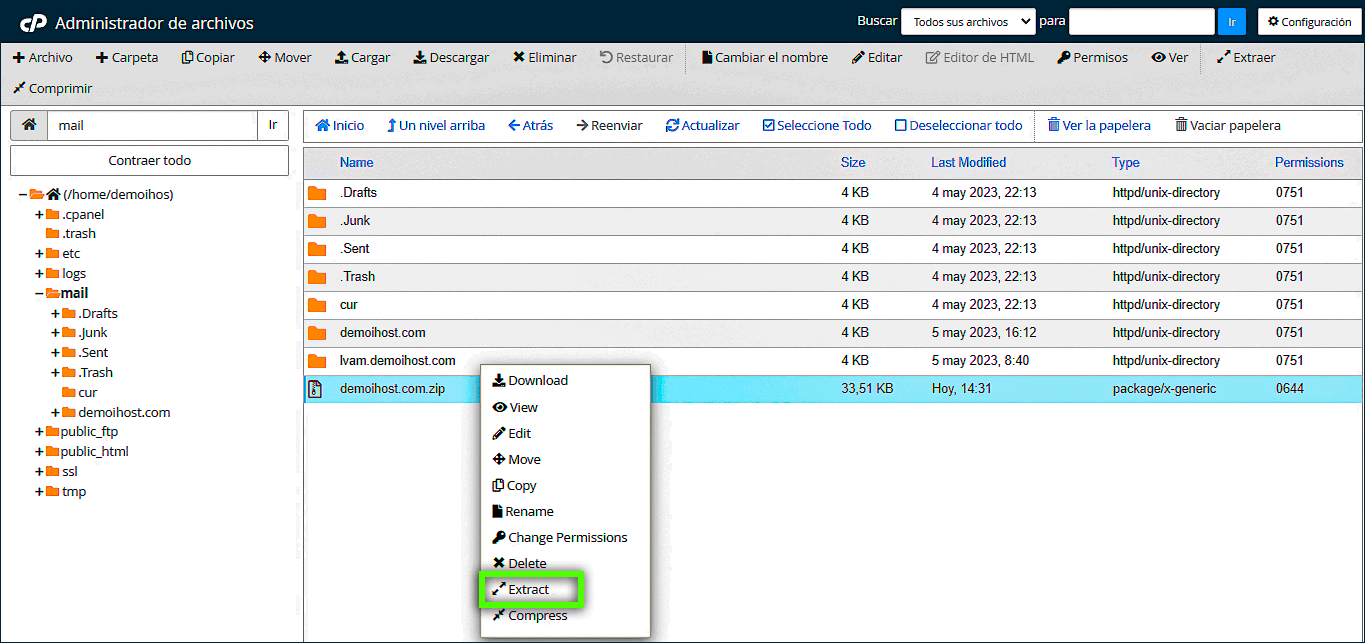Open Permisos from the toolbar
The image size is (1365, 643).
(1092, 58)
